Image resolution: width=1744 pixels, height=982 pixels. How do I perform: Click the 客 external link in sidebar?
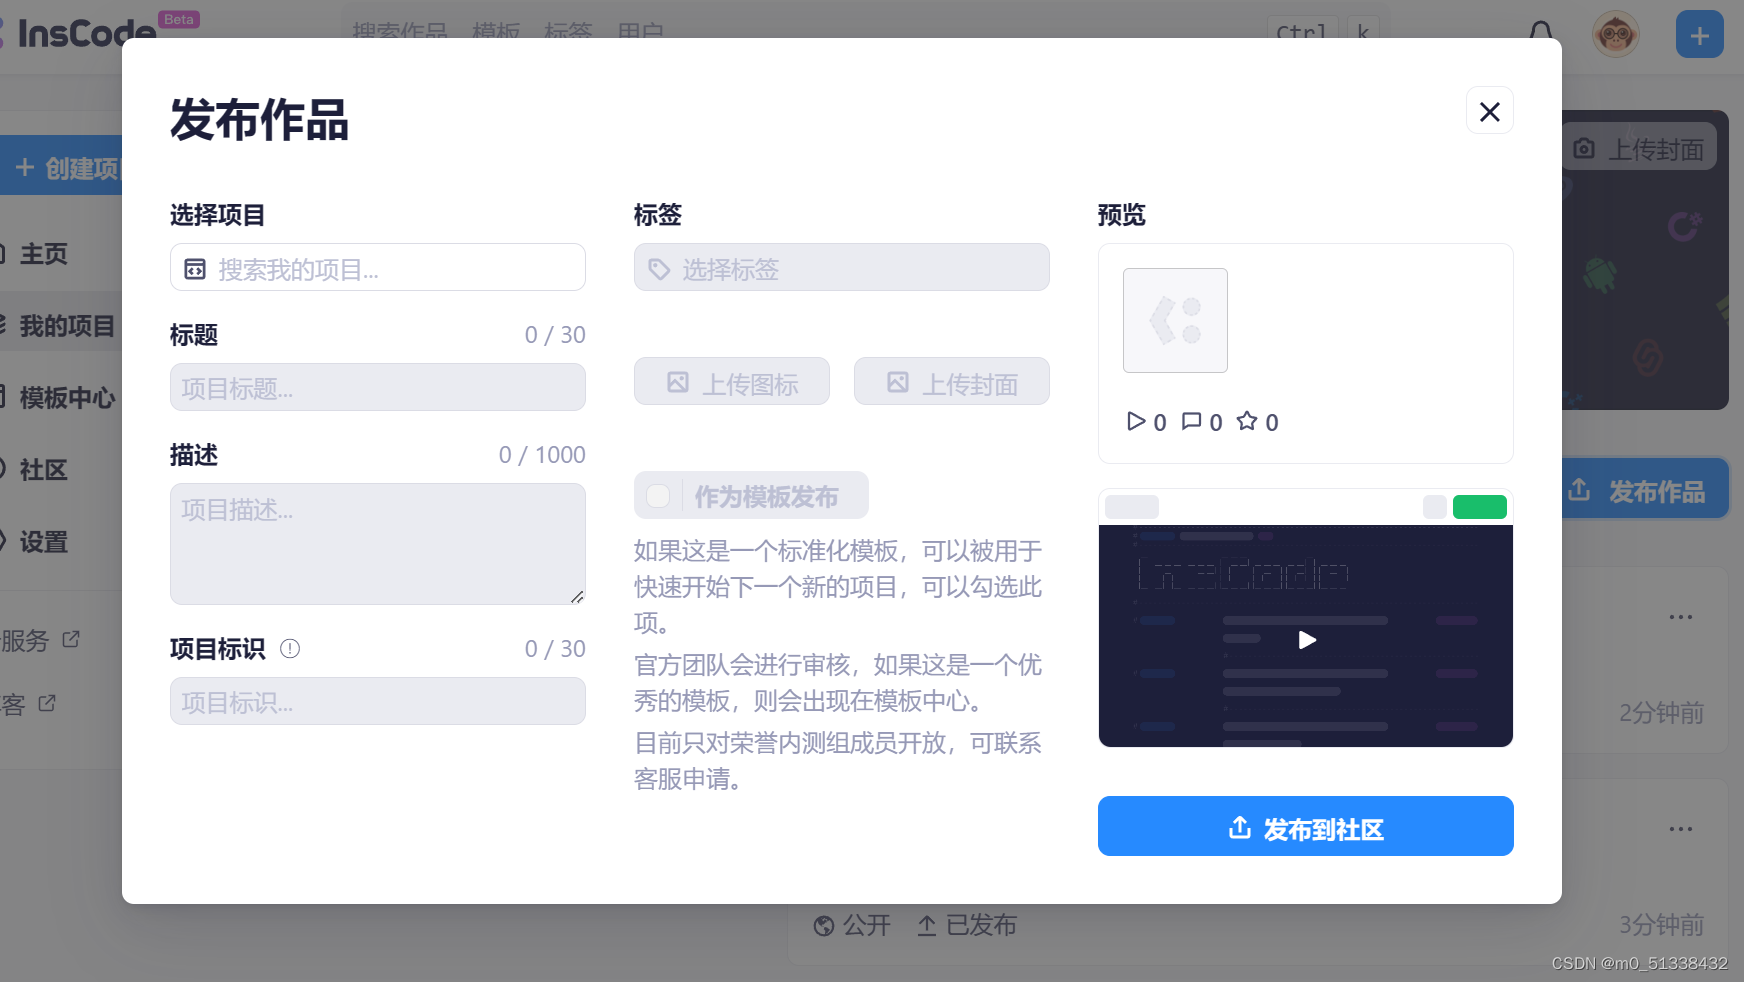tap(28, 704)
